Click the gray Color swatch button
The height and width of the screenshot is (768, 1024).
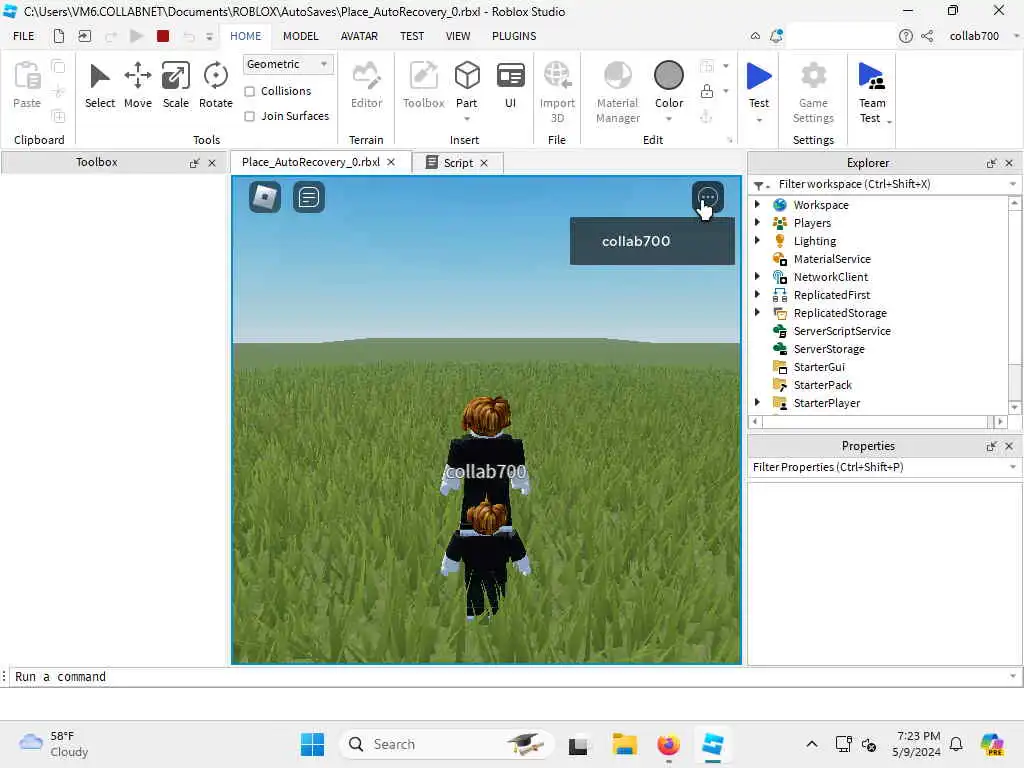(x=669, y=75)
